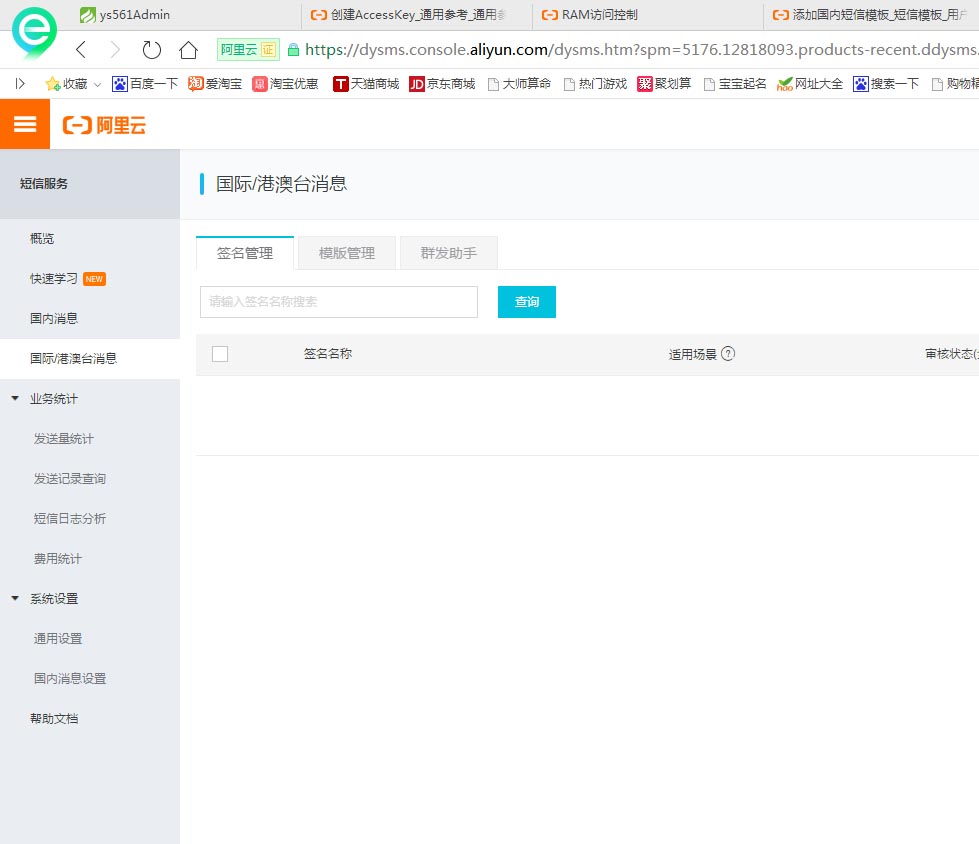Click the green lock security icon
Viewport: 979px width, 844px height.
[x=293, y=50]
